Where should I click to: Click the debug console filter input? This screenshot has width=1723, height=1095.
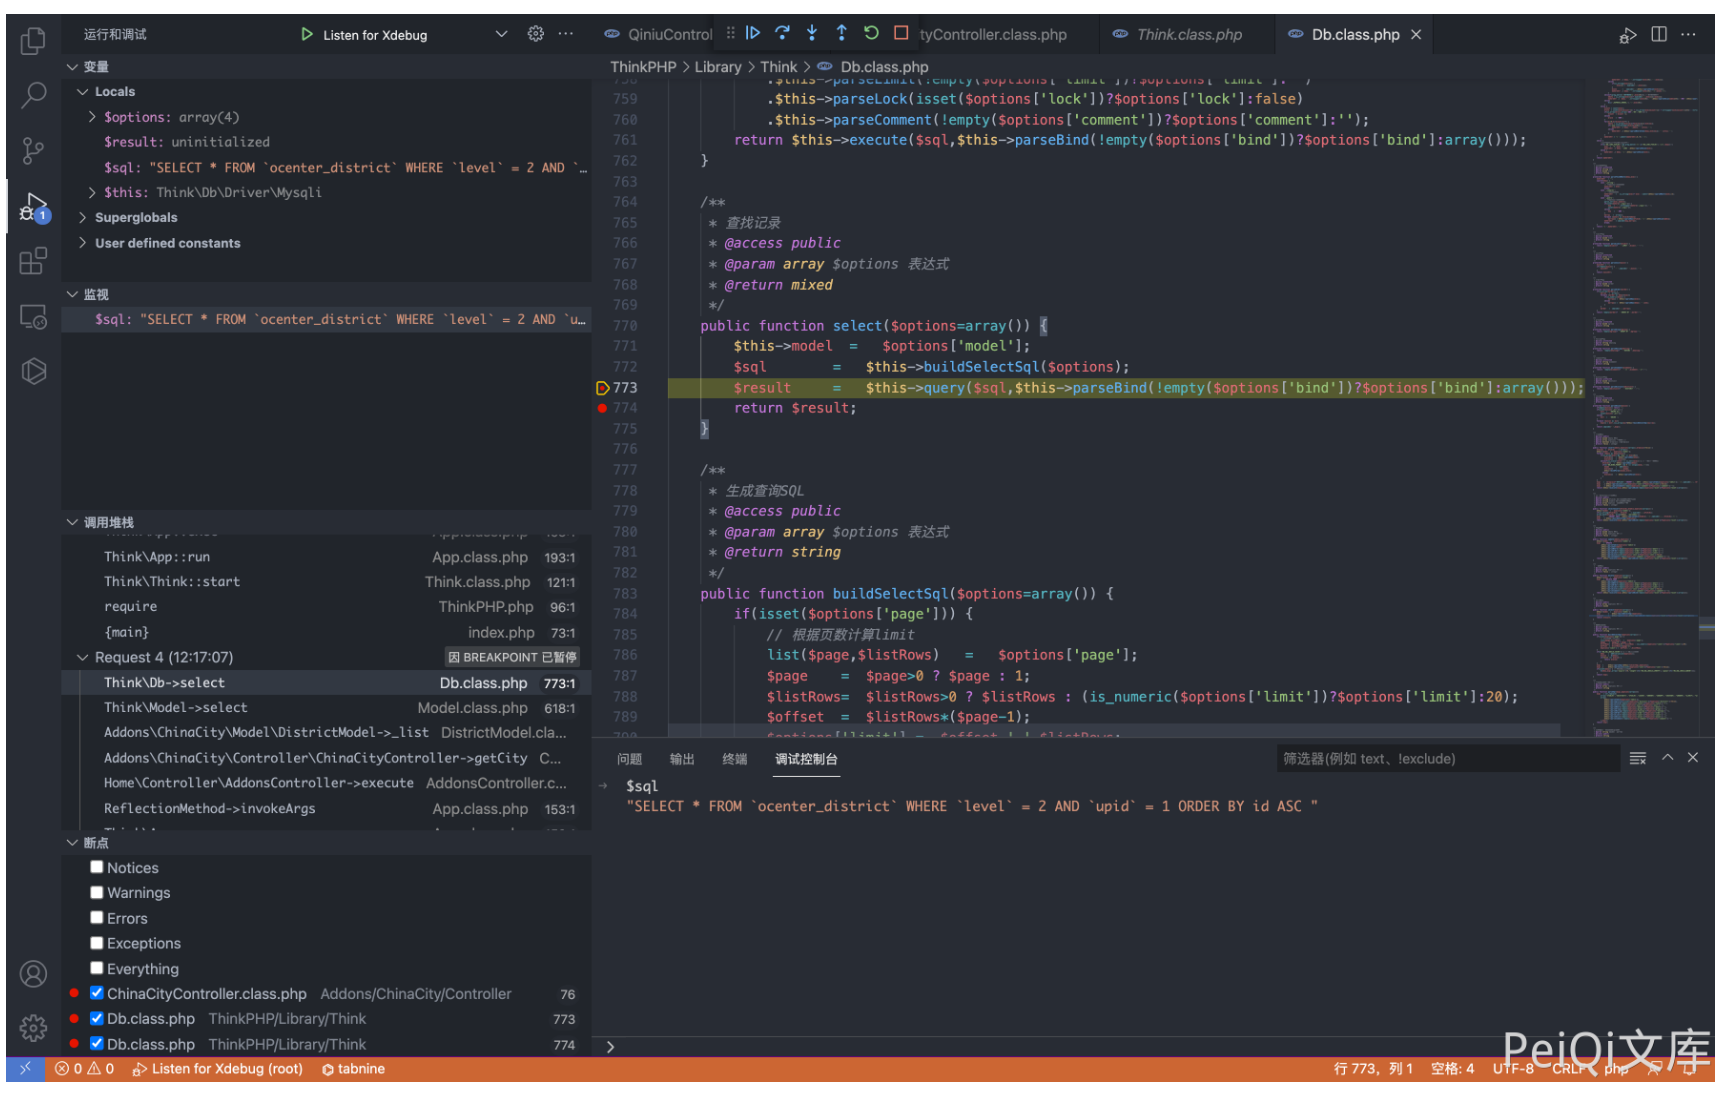click(x=1446, y=759)
